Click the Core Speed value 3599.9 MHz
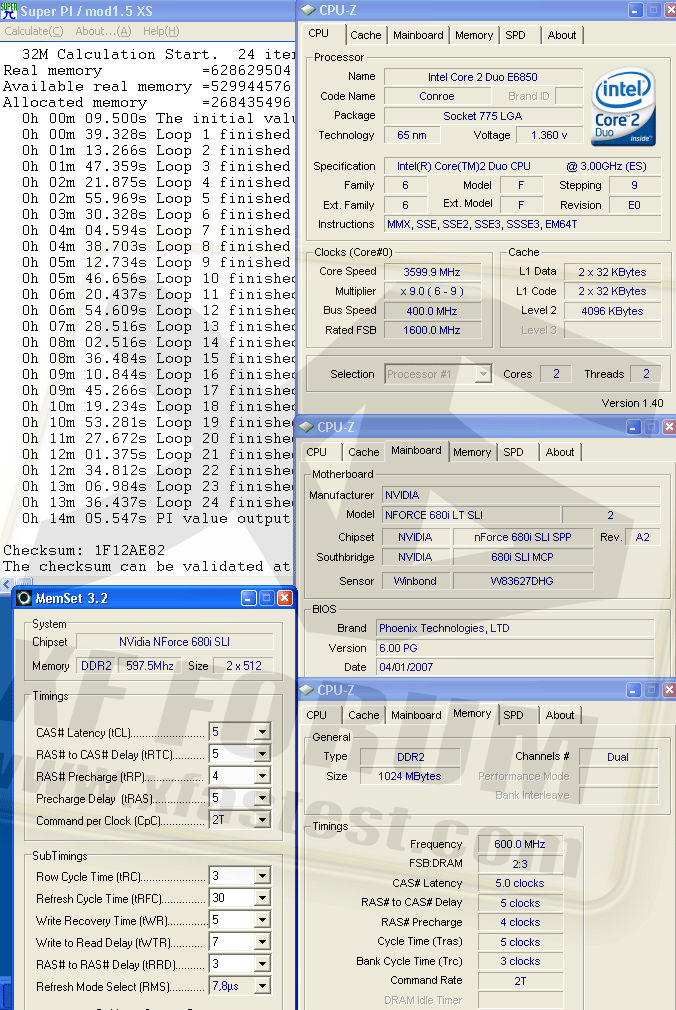676x1010 pixels. click(432, 272)
